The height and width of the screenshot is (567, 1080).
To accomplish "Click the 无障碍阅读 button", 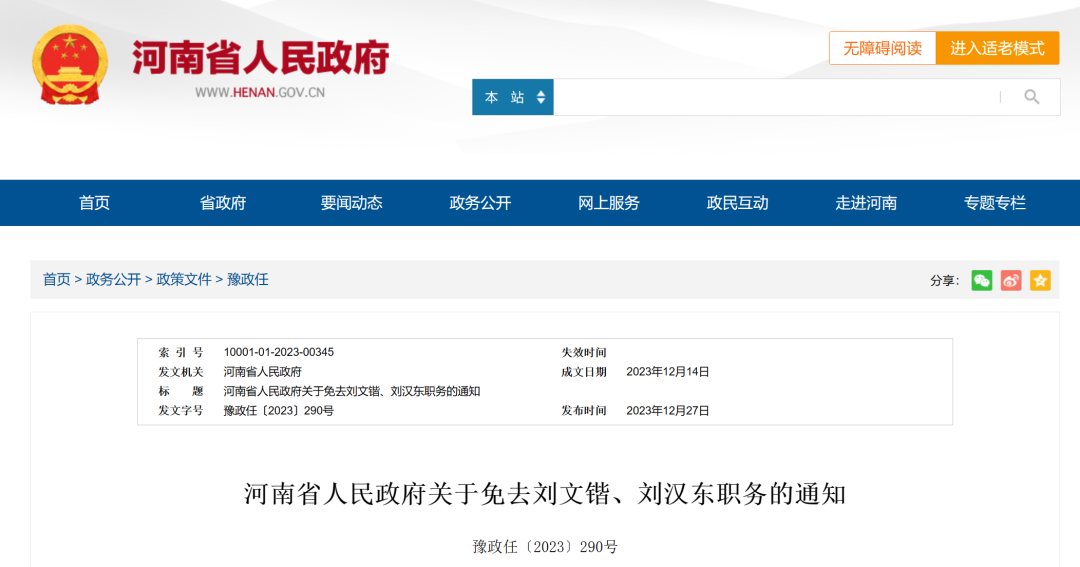I will [x=882, y=48].
